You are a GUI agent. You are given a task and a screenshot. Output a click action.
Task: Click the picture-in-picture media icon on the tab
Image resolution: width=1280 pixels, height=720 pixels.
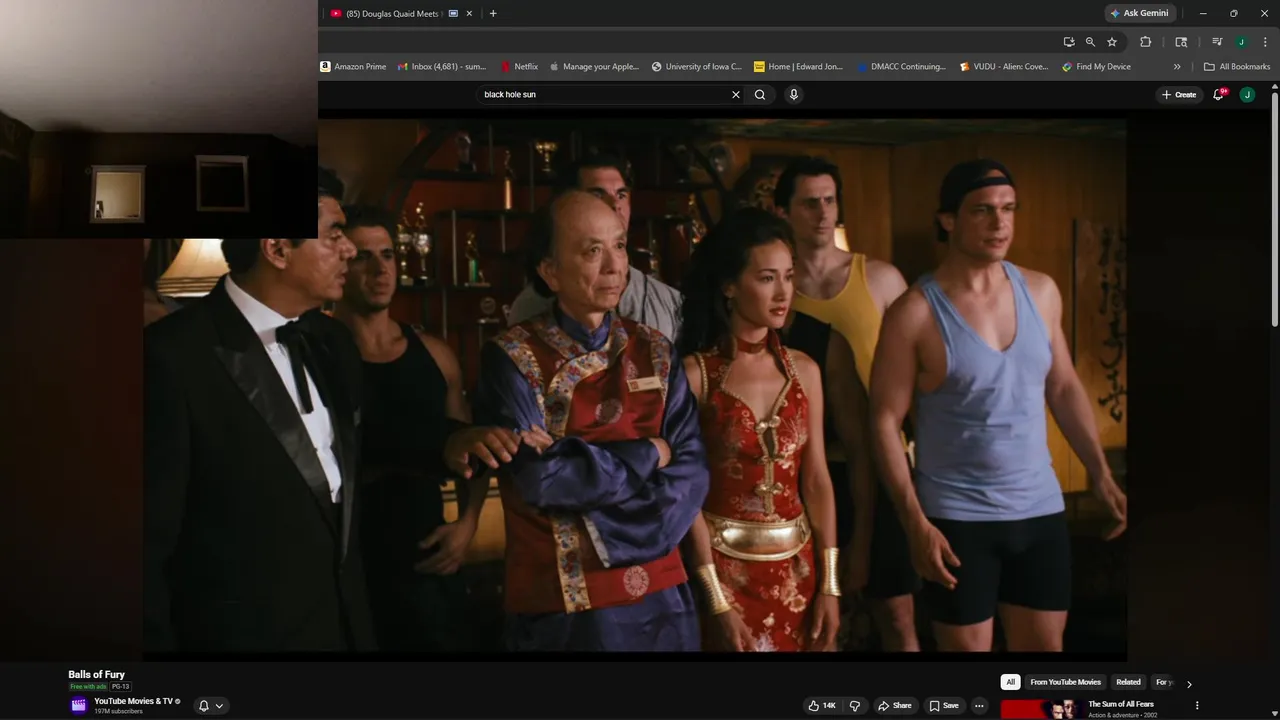click(x=453, y=13)
